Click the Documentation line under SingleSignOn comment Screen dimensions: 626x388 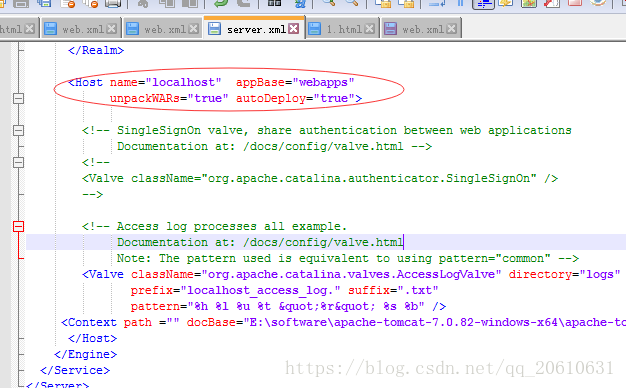pyautogui.click(x=274, y=146)
